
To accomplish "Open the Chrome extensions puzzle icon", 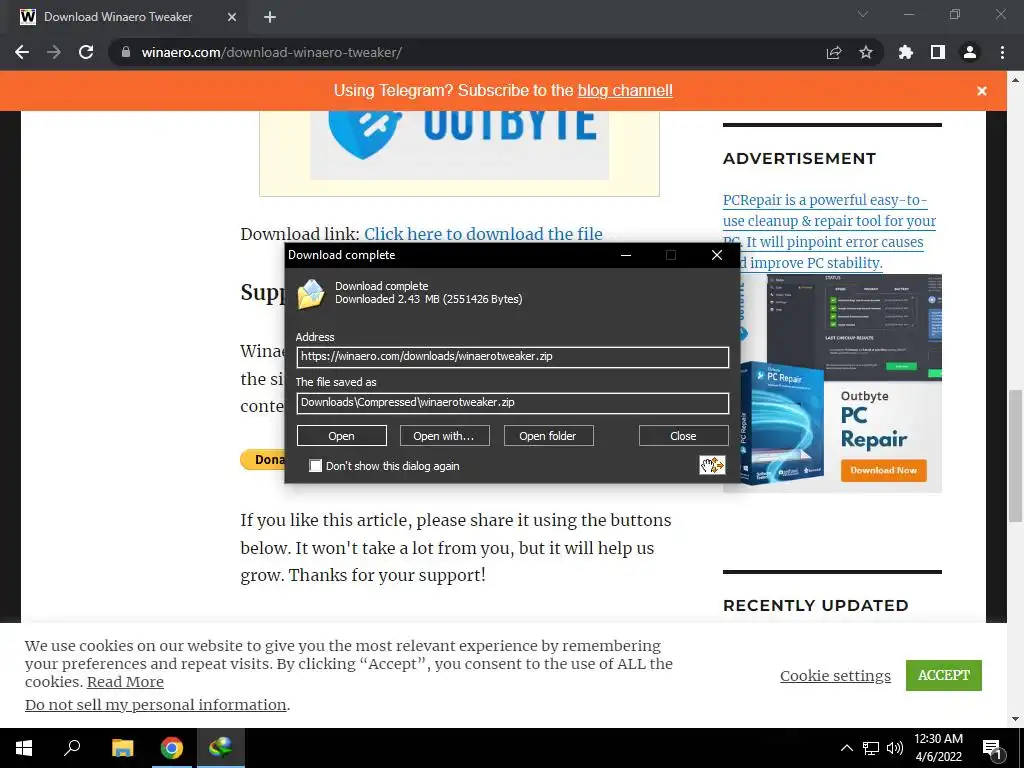I will tap(906, 52).
